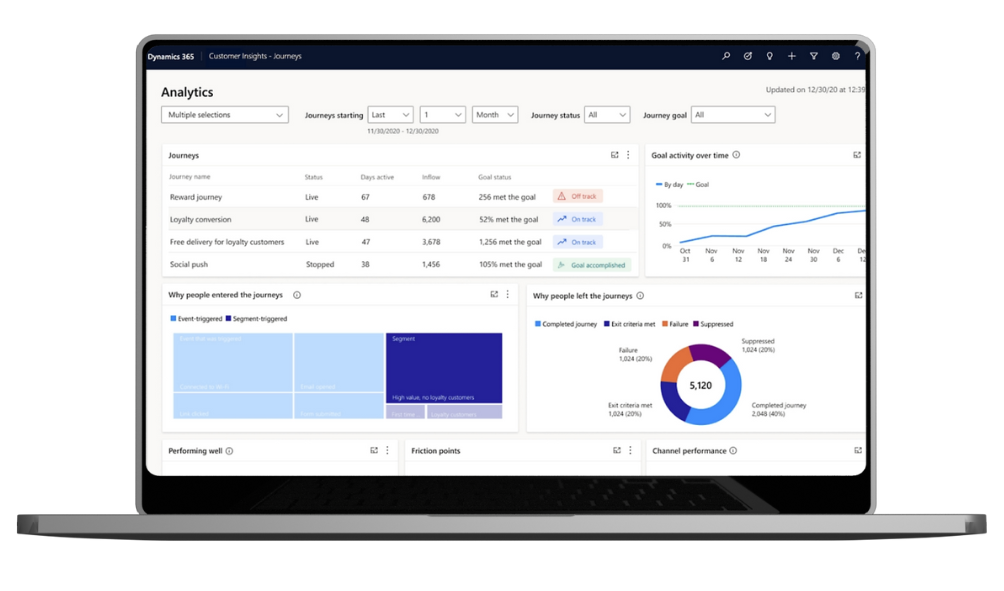Open the Month period dropdown

[495, 115]
